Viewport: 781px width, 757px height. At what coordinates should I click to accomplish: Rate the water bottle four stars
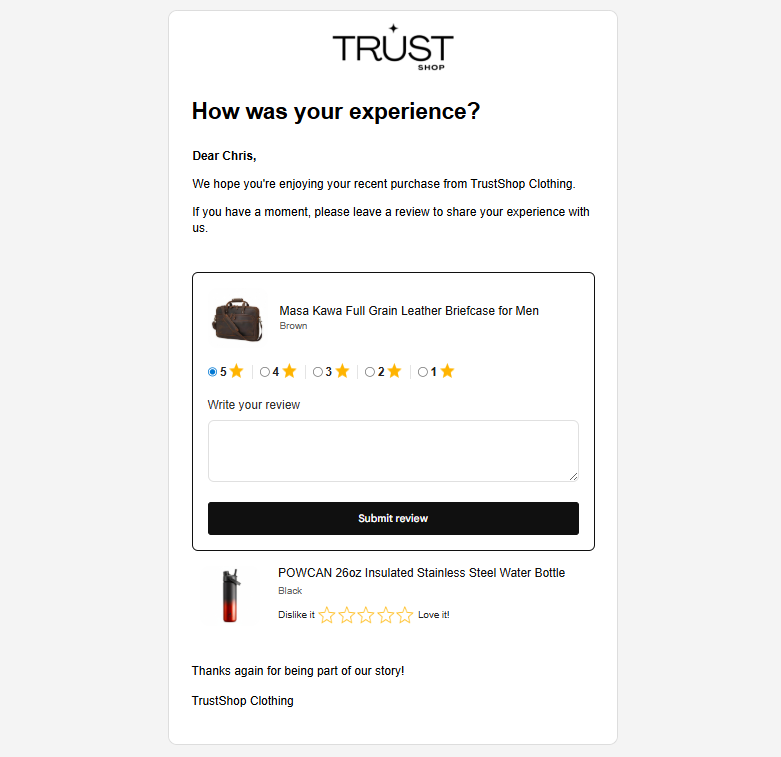click(x=385, y=615)
